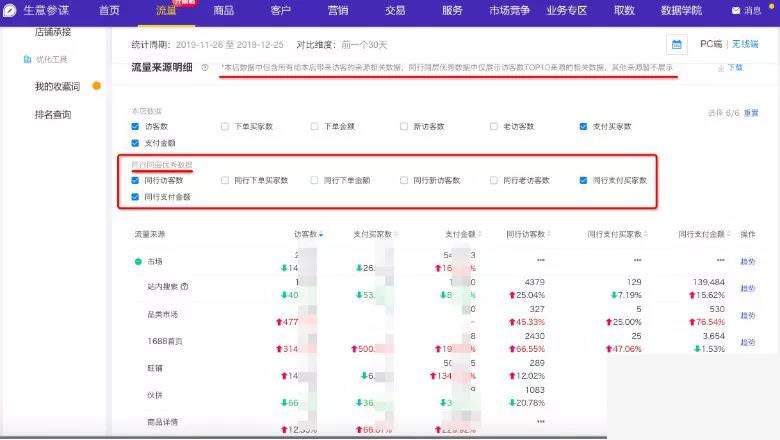Enable the 下单买家数 checkbox
Viewport: 780px width, 440px height.
click(x=225, y=127)
